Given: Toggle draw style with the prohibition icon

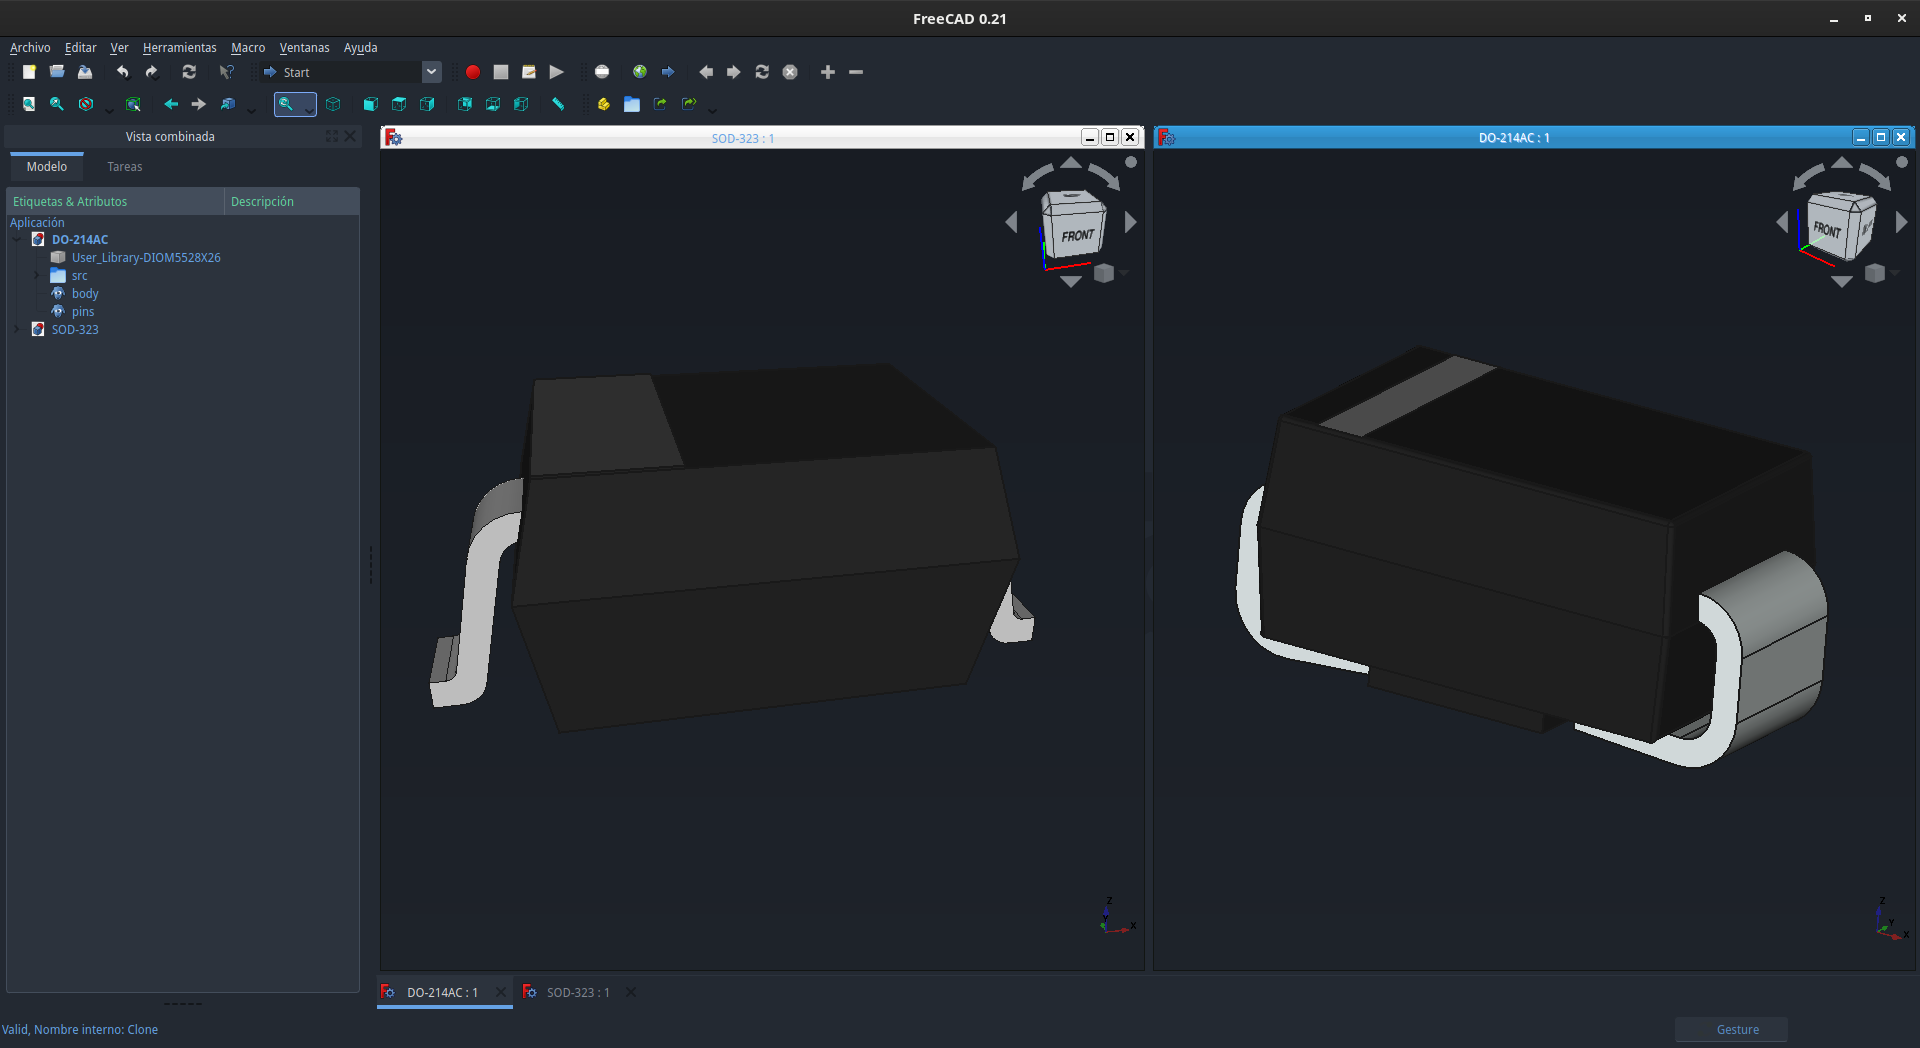Looking at the screenshot, I should (x=86, y=104).
